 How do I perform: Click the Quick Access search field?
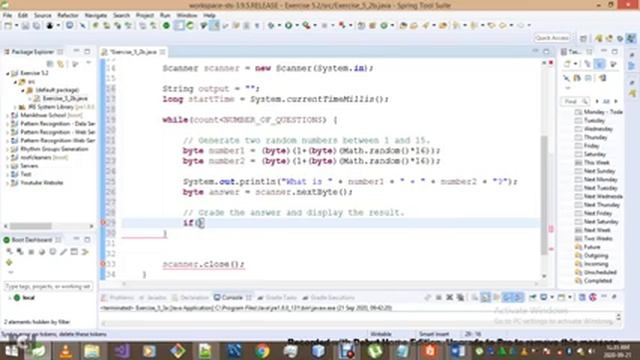(x=552, y=38)
